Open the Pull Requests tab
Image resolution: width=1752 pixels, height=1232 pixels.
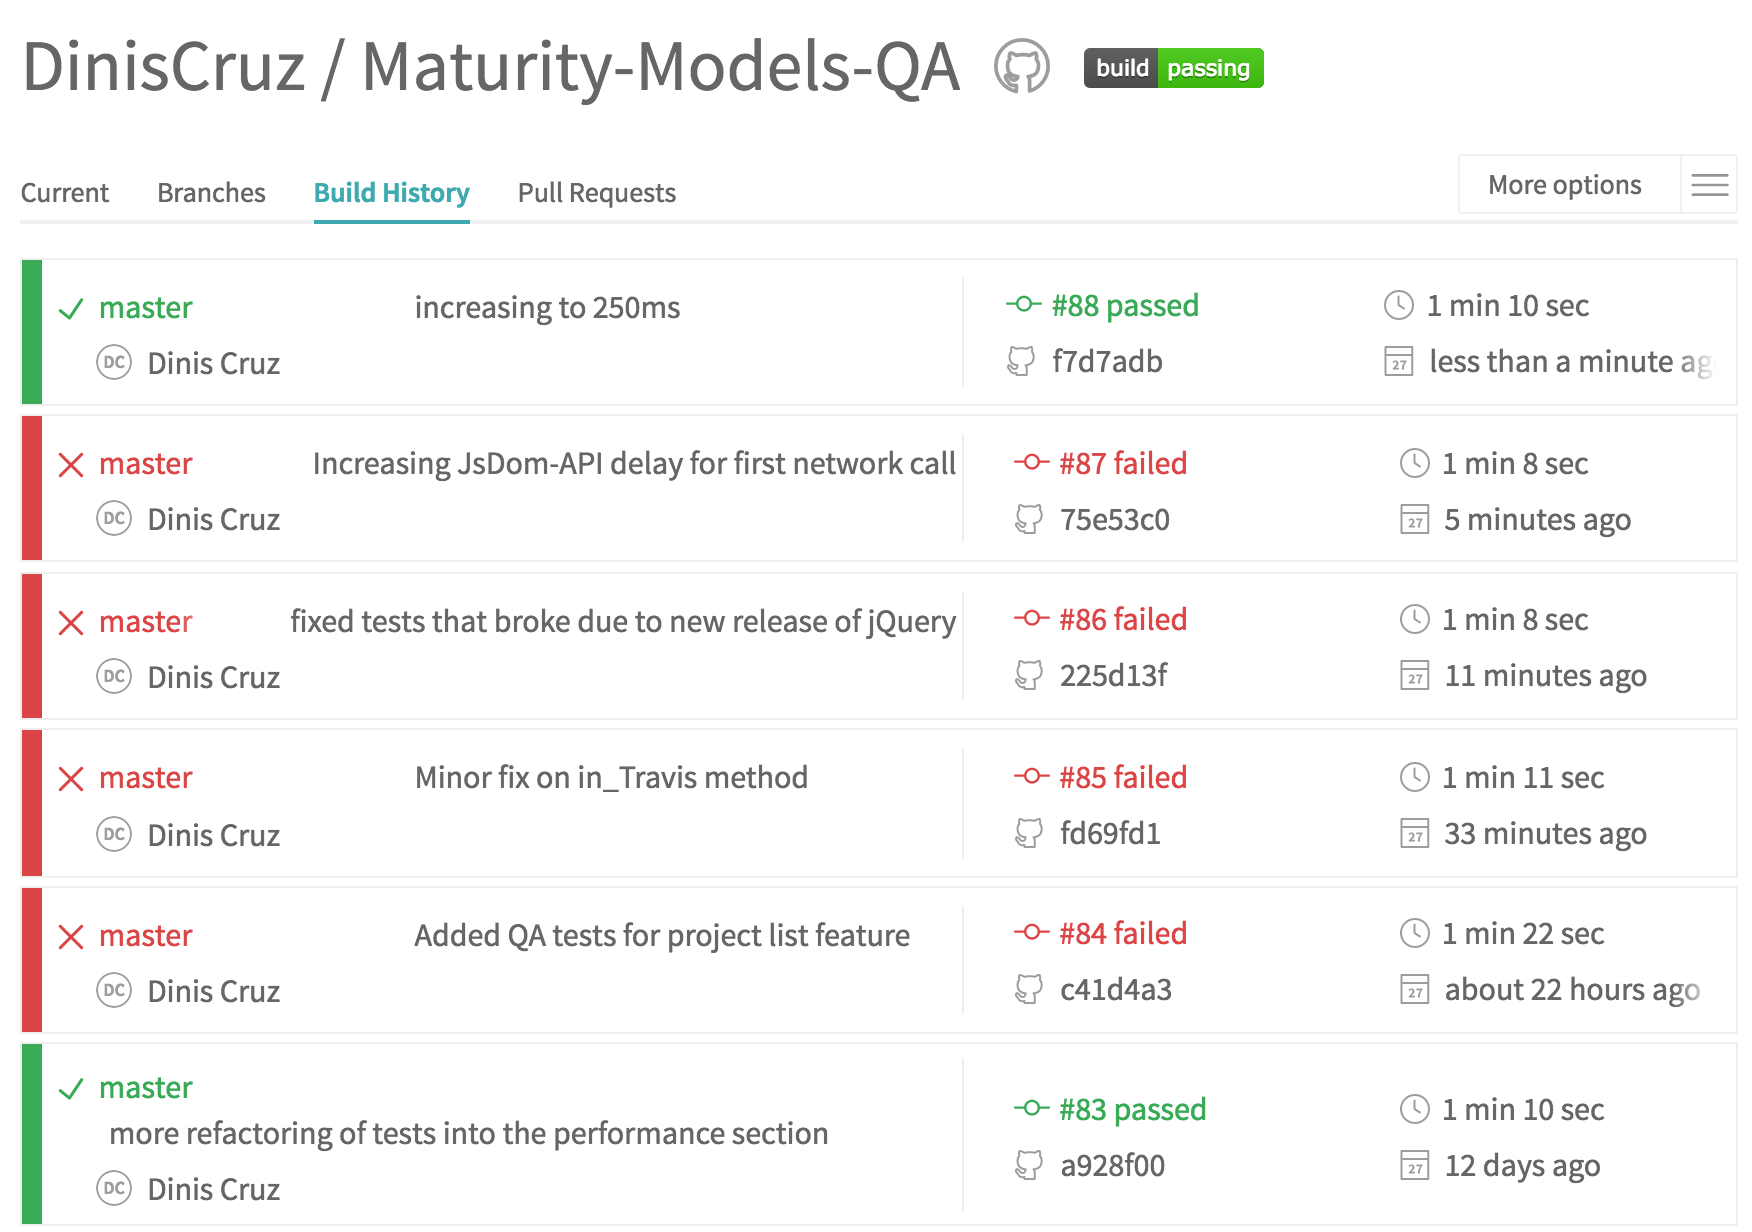coord(597,193)
